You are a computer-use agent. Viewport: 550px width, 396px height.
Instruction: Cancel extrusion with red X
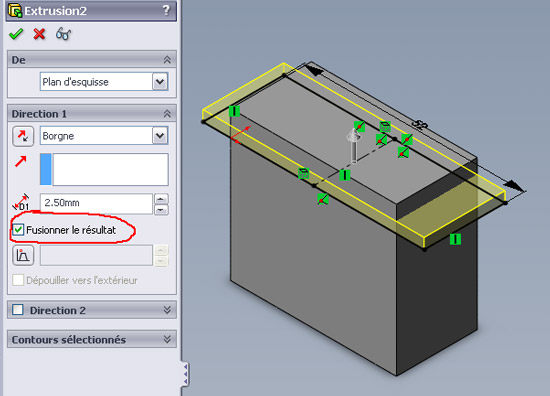tap(39, 34)
